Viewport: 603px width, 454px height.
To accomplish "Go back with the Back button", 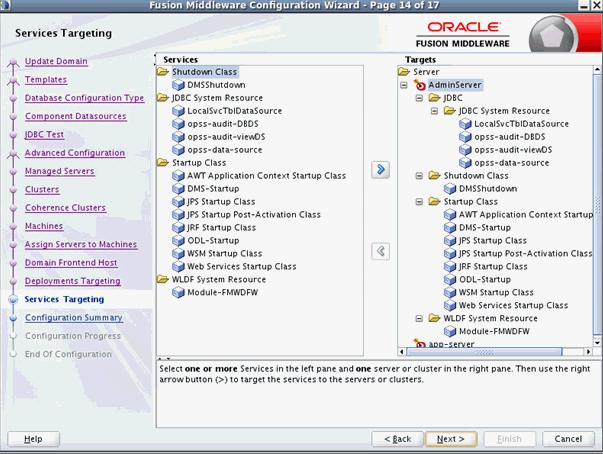I will (x=398, y=439).
